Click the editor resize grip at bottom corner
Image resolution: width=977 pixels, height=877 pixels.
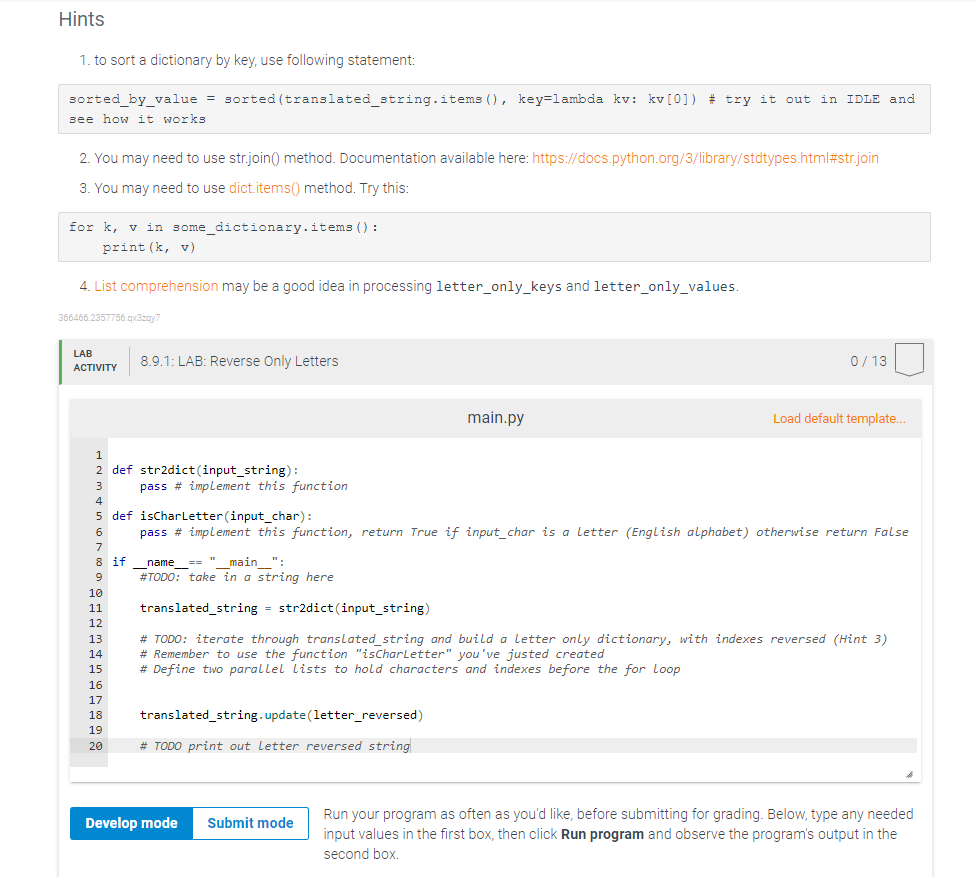909,774
